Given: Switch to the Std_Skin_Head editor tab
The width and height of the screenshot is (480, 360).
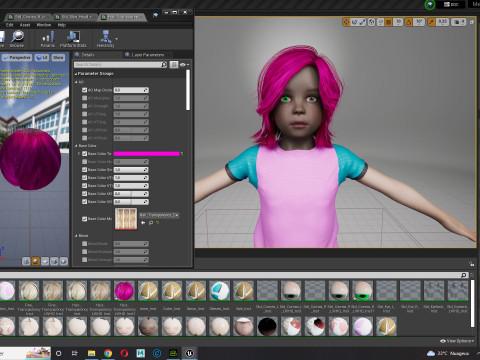Looking at the screenshot, I should pyautogui.click(x=76, y=16).
